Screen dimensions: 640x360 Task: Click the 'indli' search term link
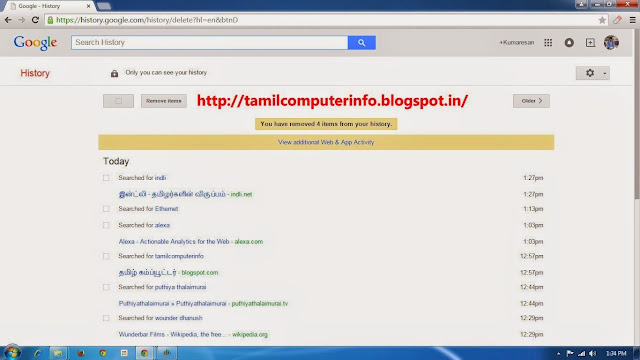tap(160, 178)
